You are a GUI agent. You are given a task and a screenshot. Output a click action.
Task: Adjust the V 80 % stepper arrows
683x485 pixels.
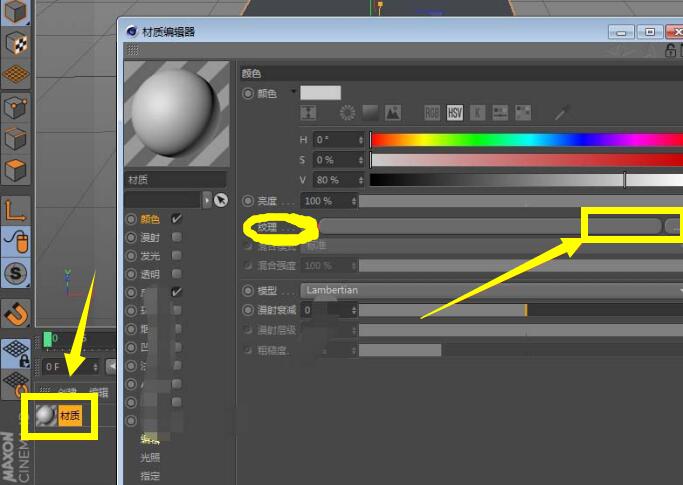[x=361, y=180]
